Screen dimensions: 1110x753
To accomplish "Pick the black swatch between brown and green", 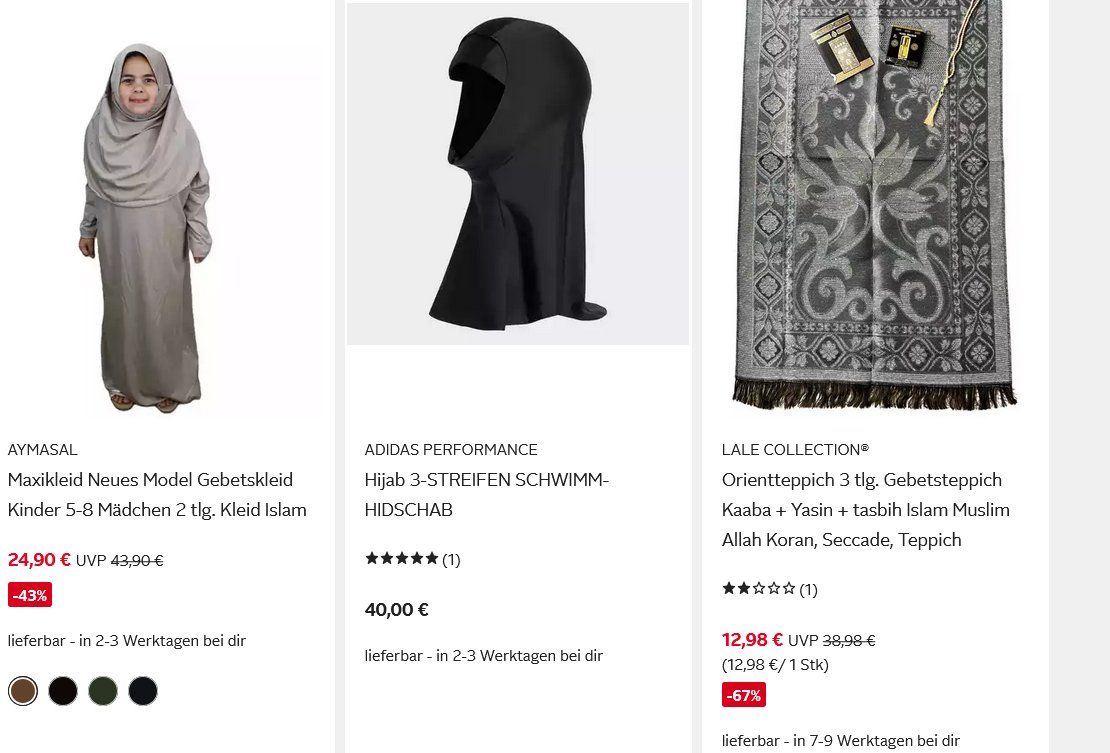I will click(x=63, y=691).
